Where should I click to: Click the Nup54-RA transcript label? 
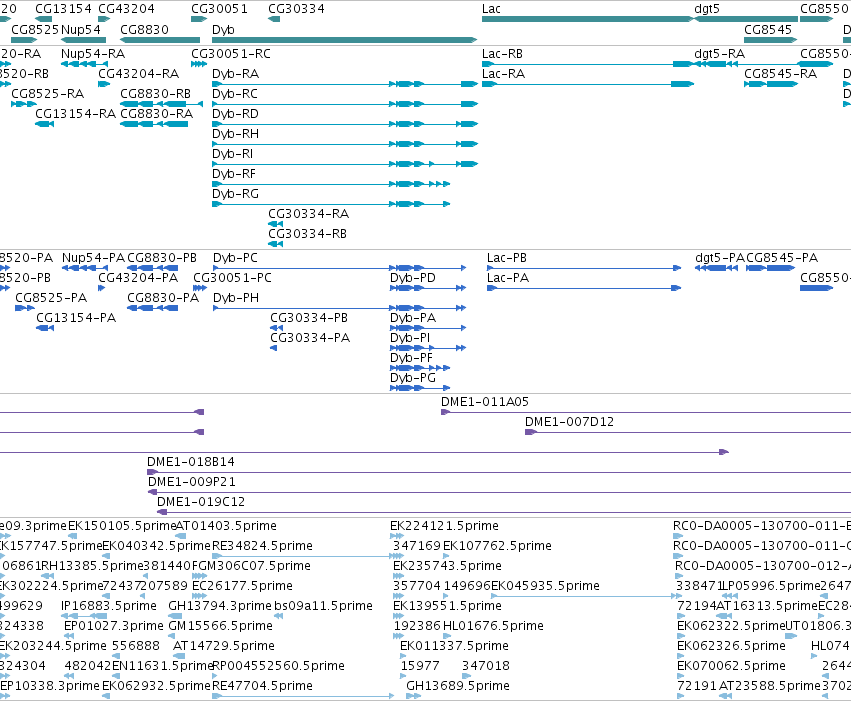pos(93,54)
